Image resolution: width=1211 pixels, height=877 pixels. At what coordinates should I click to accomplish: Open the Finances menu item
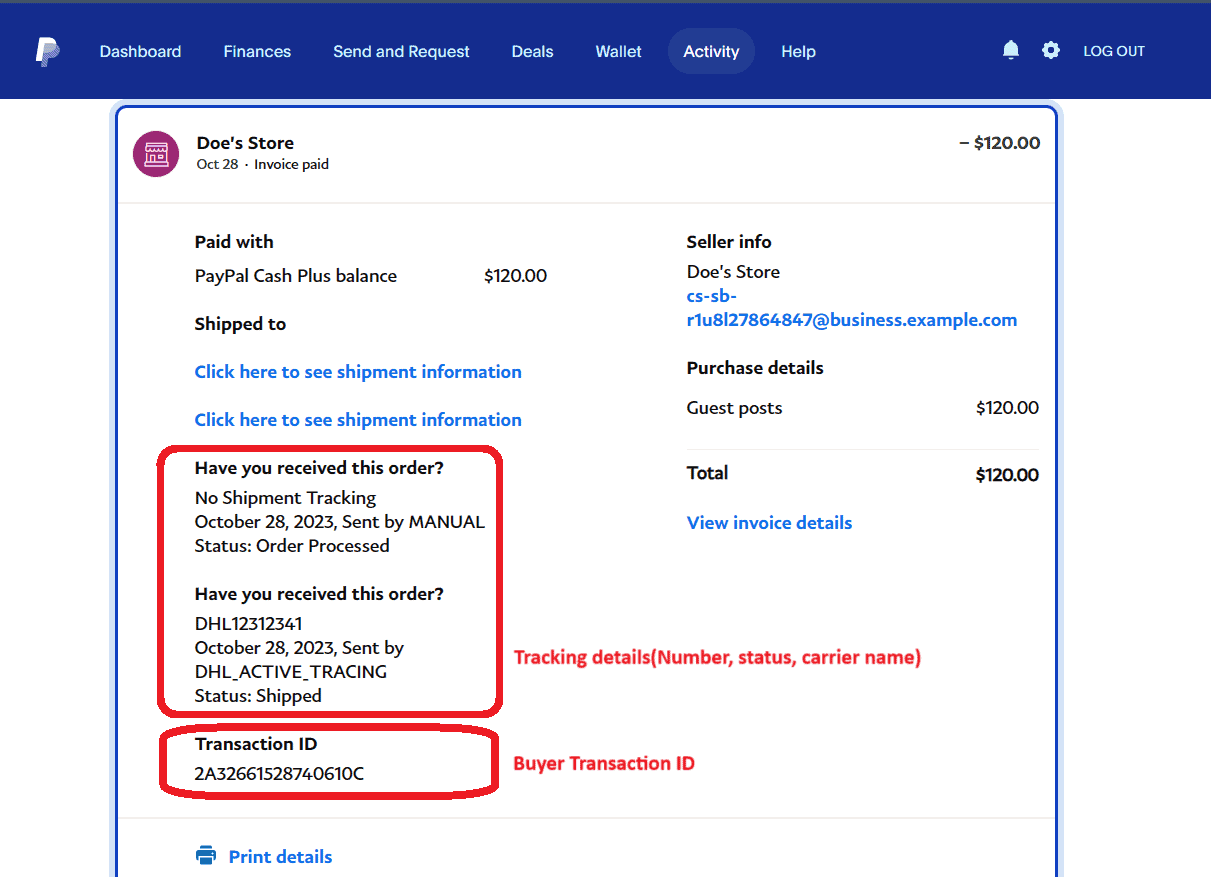pyautogui.click(x=257, y=51)
